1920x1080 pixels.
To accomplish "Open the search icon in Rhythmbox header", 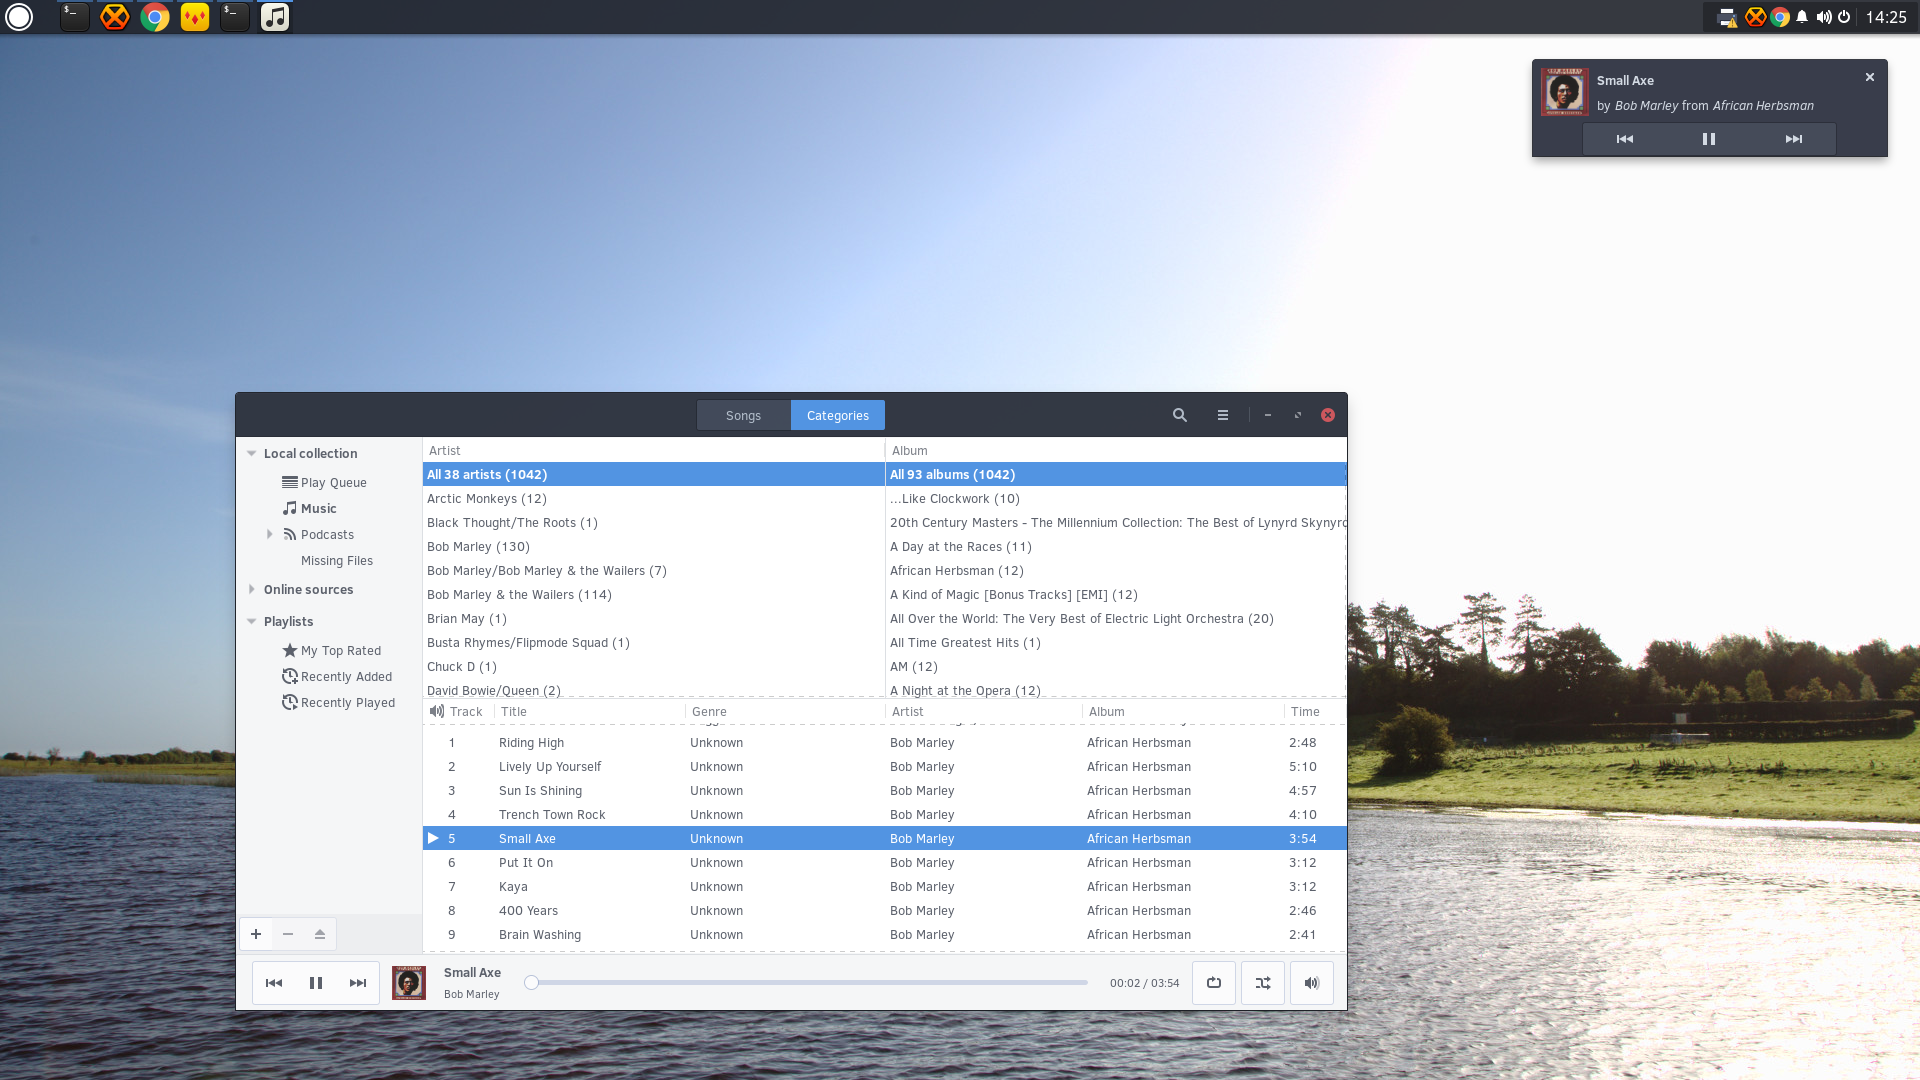I will click(x=1180, y=415).
